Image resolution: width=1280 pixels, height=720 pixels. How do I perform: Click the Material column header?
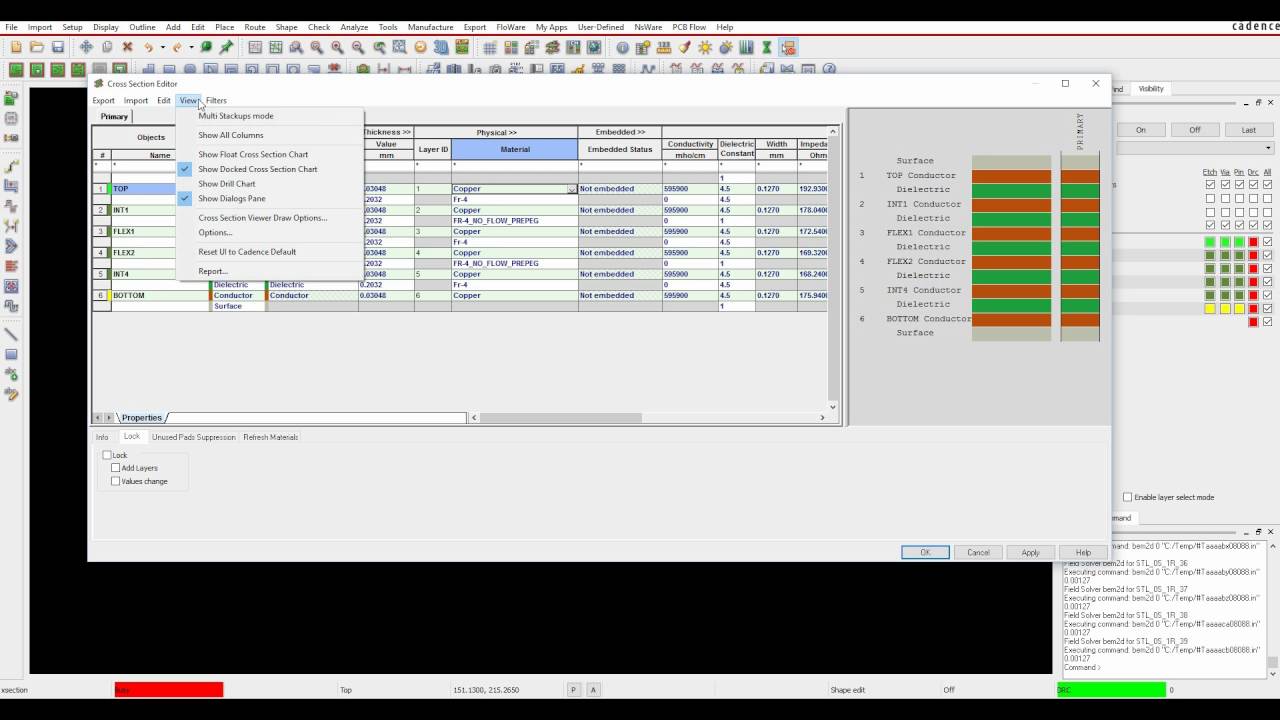coord(515,149)
